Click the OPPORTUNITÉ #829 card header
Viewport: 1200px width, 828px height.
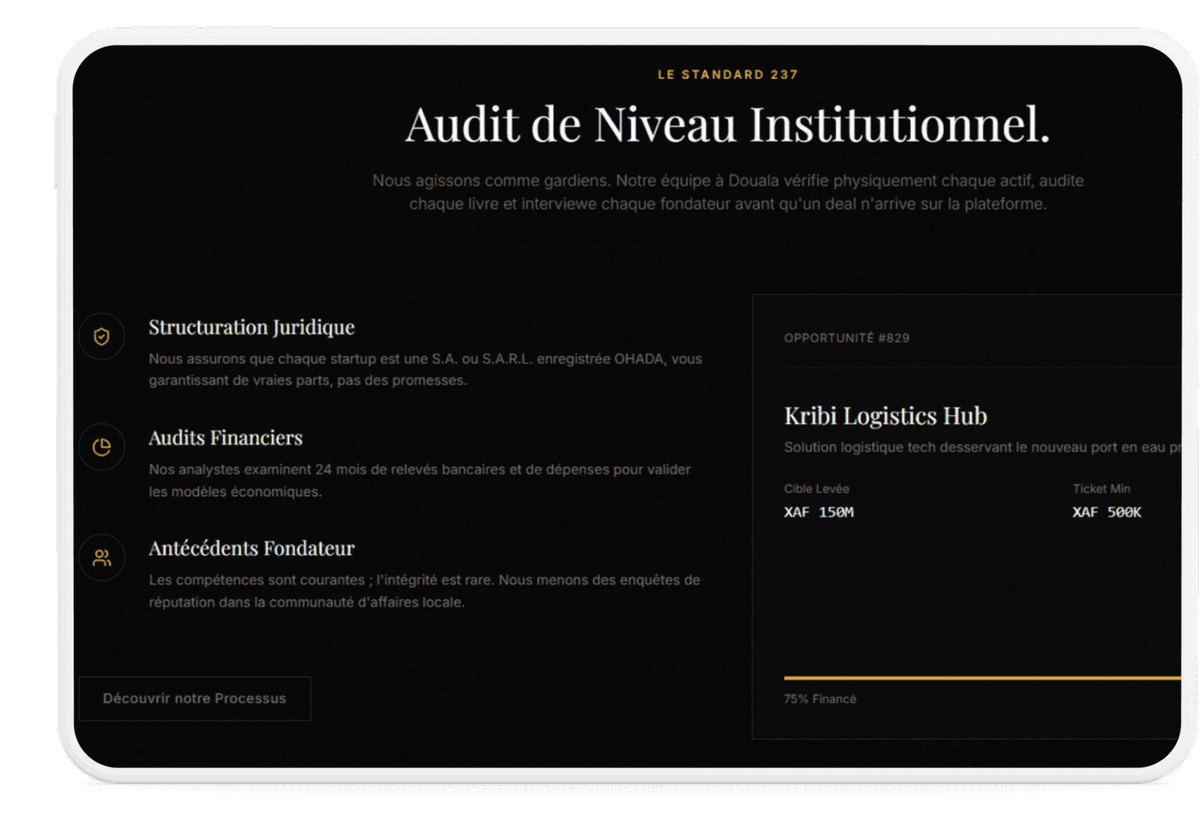[x=846, y=338]
